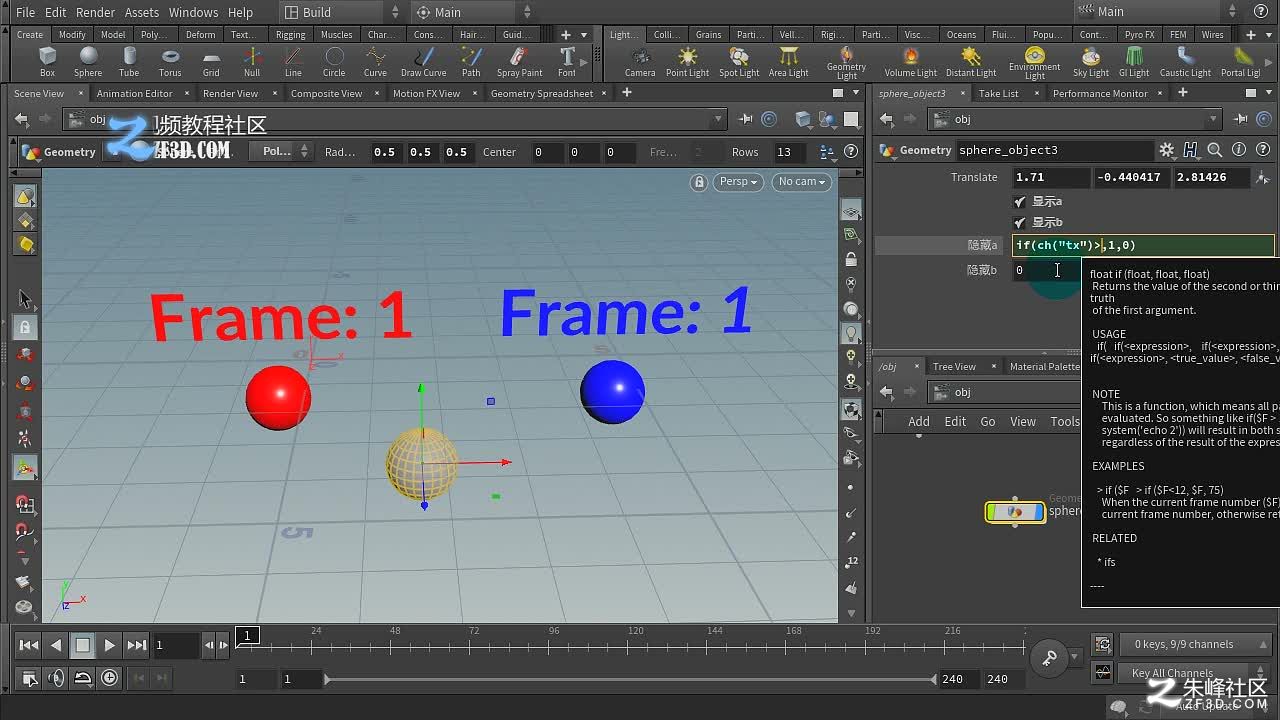Add a Distant Light
Image resolution: width=1280 pixels, height=720 pixels.
(971, 62)
